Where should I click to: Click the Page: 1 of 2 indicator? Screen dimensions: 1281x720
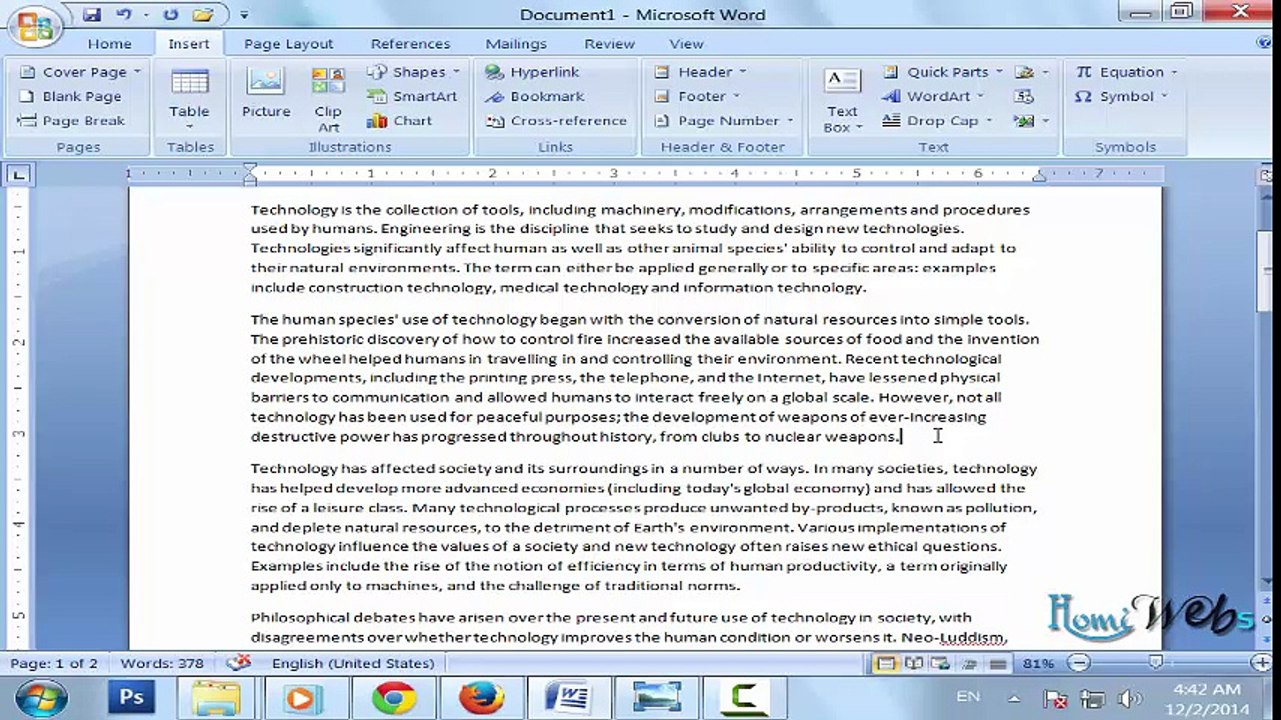pyautogui.click(x=54, y=663)
